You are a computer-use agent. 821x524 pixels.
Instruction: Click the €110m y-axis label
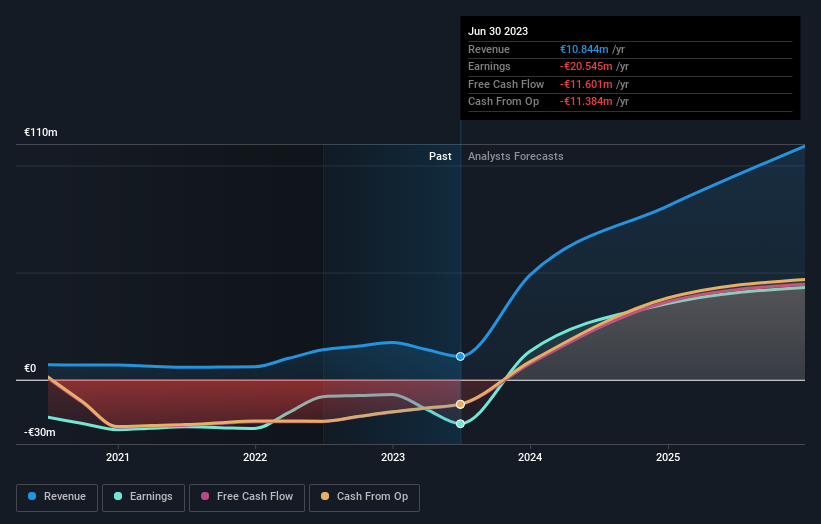40,132
